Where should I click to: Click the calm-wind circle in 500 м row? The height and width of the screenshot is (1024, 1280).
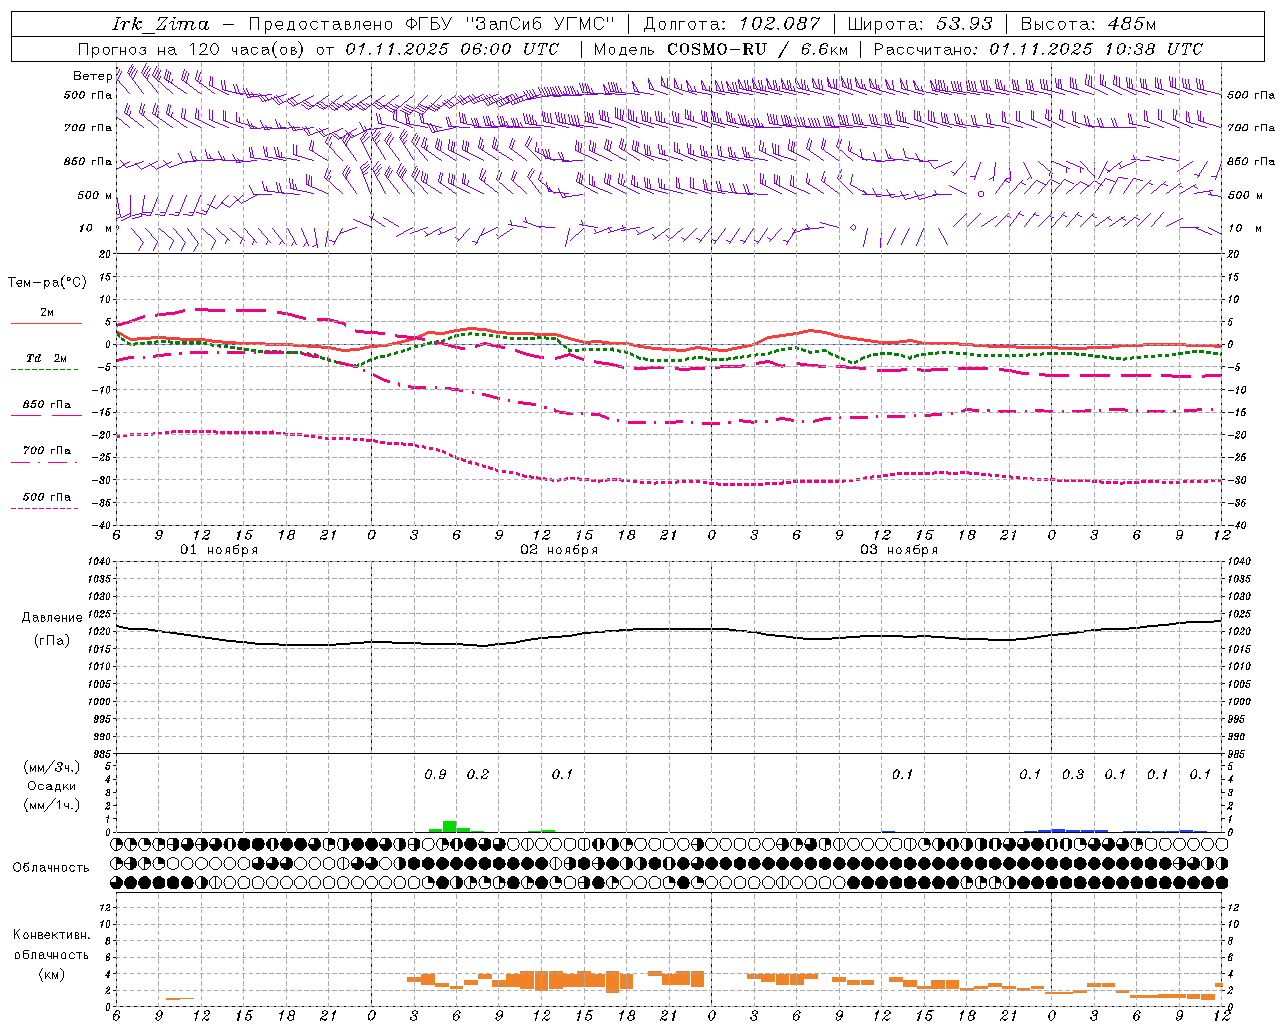981,194
